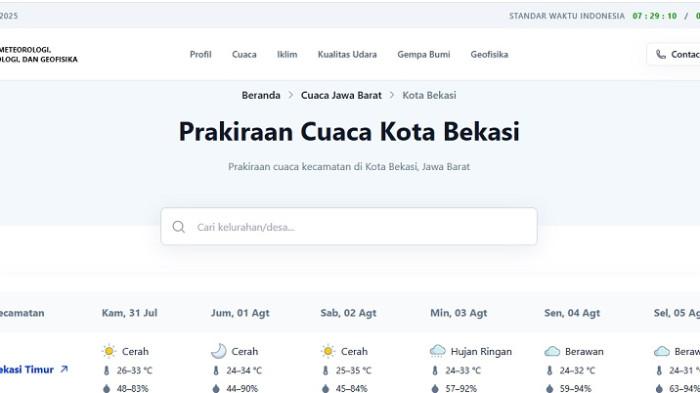Go to Beranda breadcrumb link
This screenshot has width=700, height=393.
[x=261, y=95]
